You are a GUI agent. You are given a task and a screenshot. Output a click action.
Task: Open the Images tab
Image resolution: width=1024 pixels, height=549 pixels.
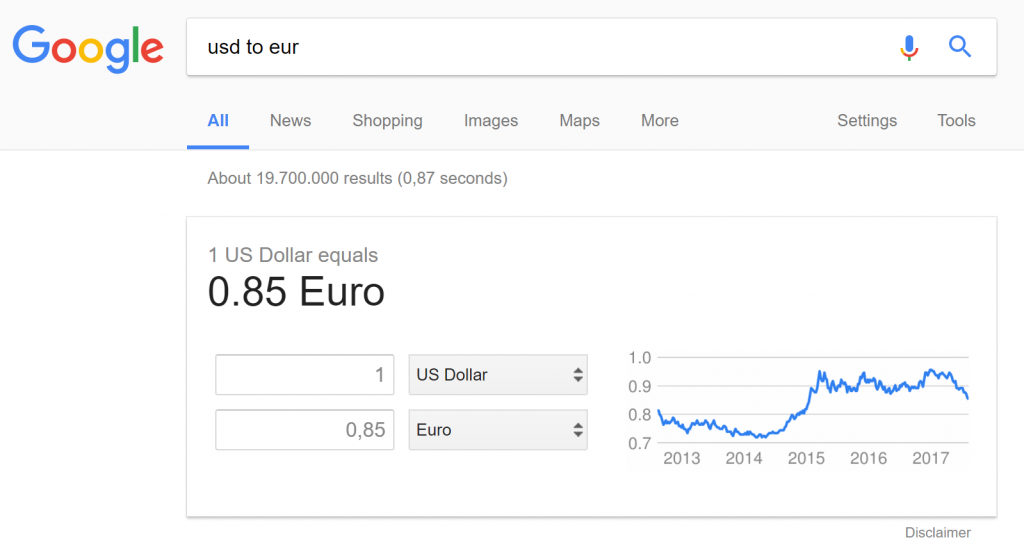[490, 121]
